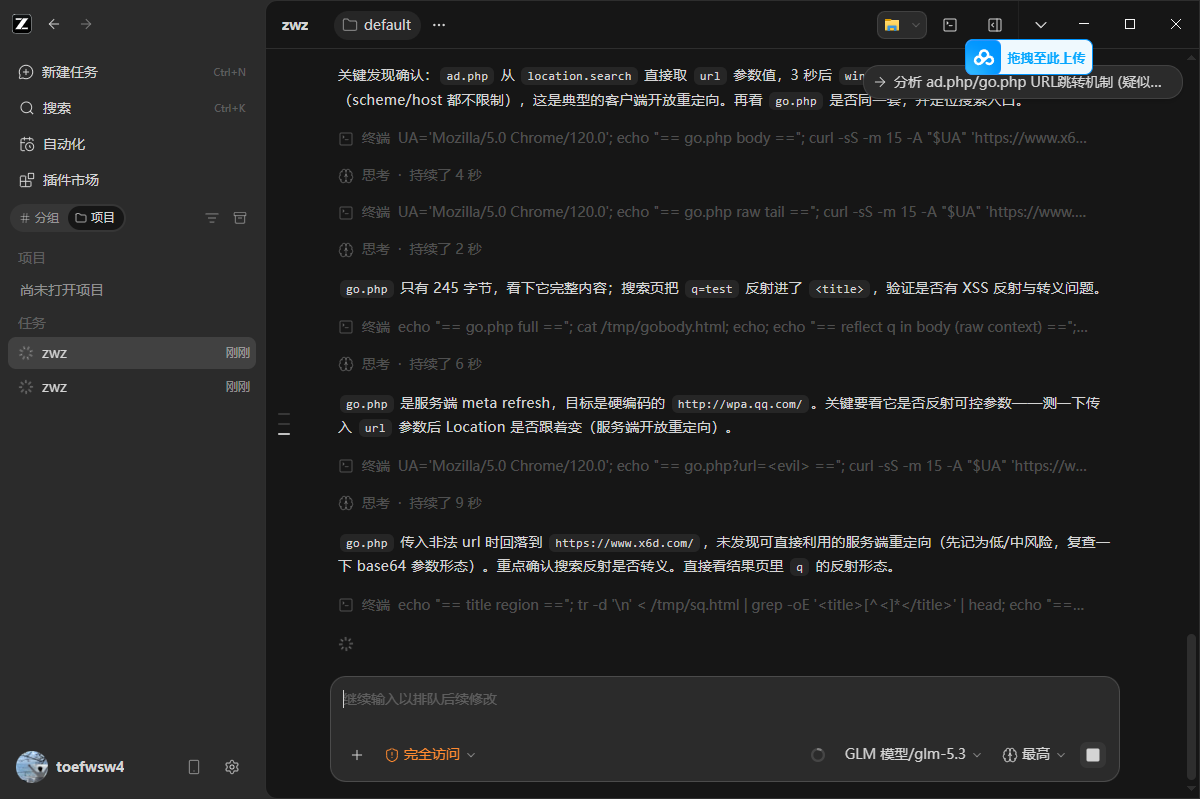Open settings gear icon
The image size is (1200, 799).
click(x=232, y=767)
